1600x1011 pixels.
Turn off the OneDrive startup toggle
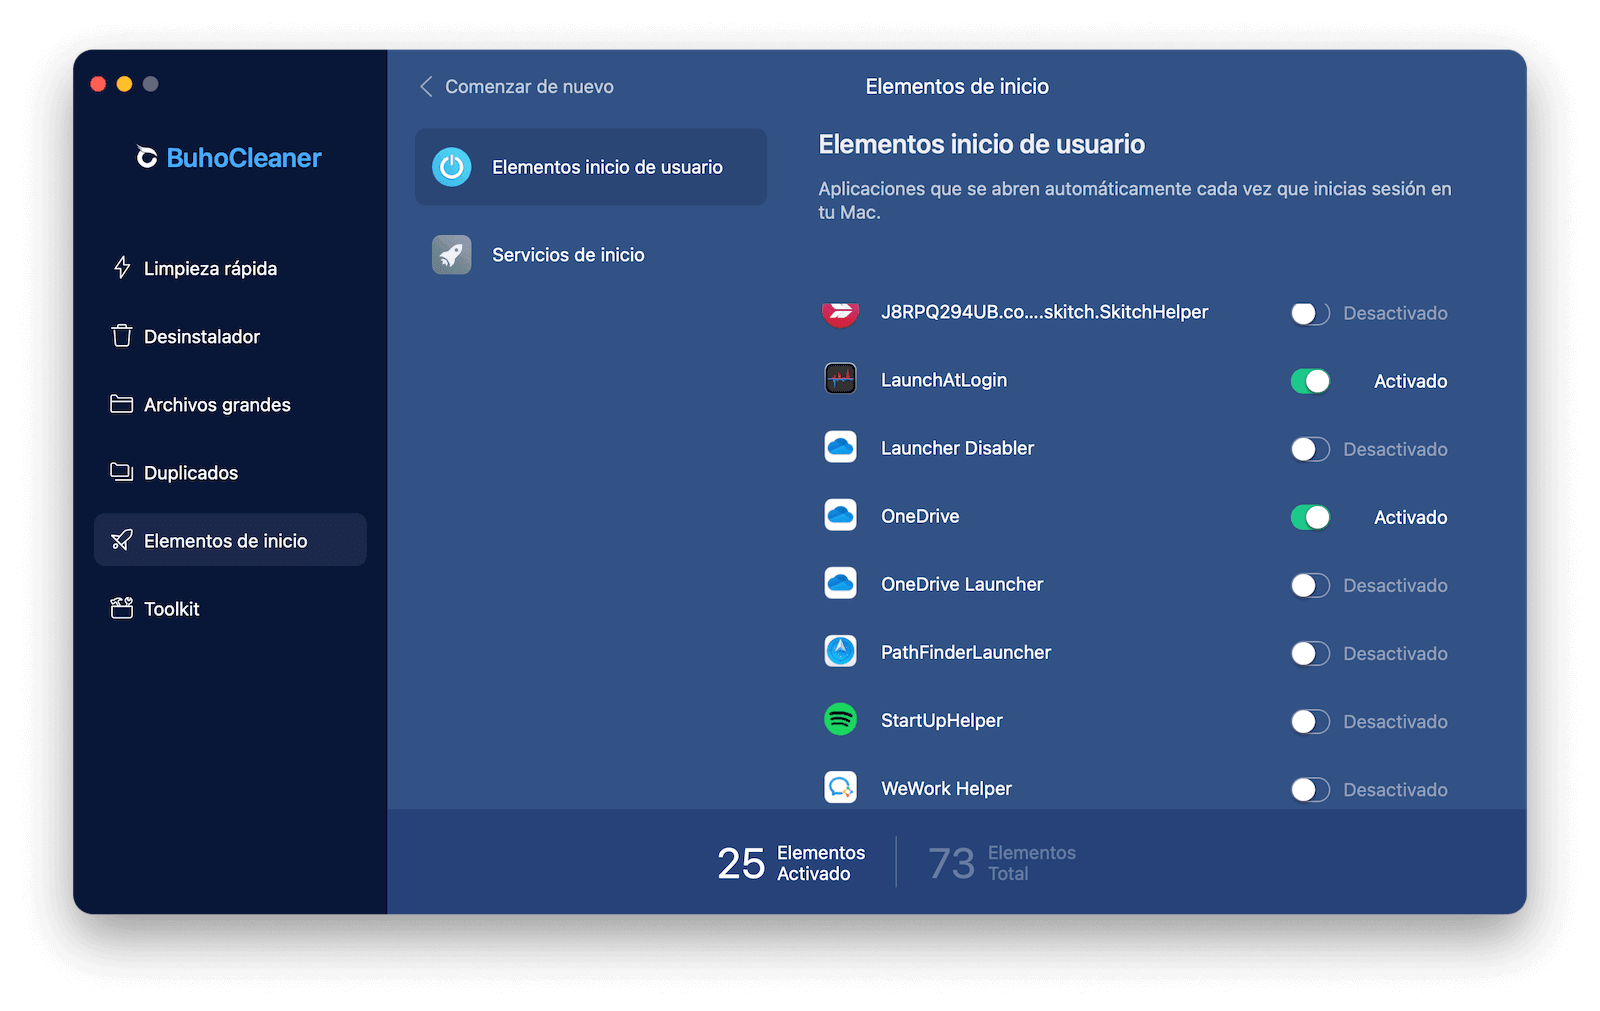(1310, 517)
